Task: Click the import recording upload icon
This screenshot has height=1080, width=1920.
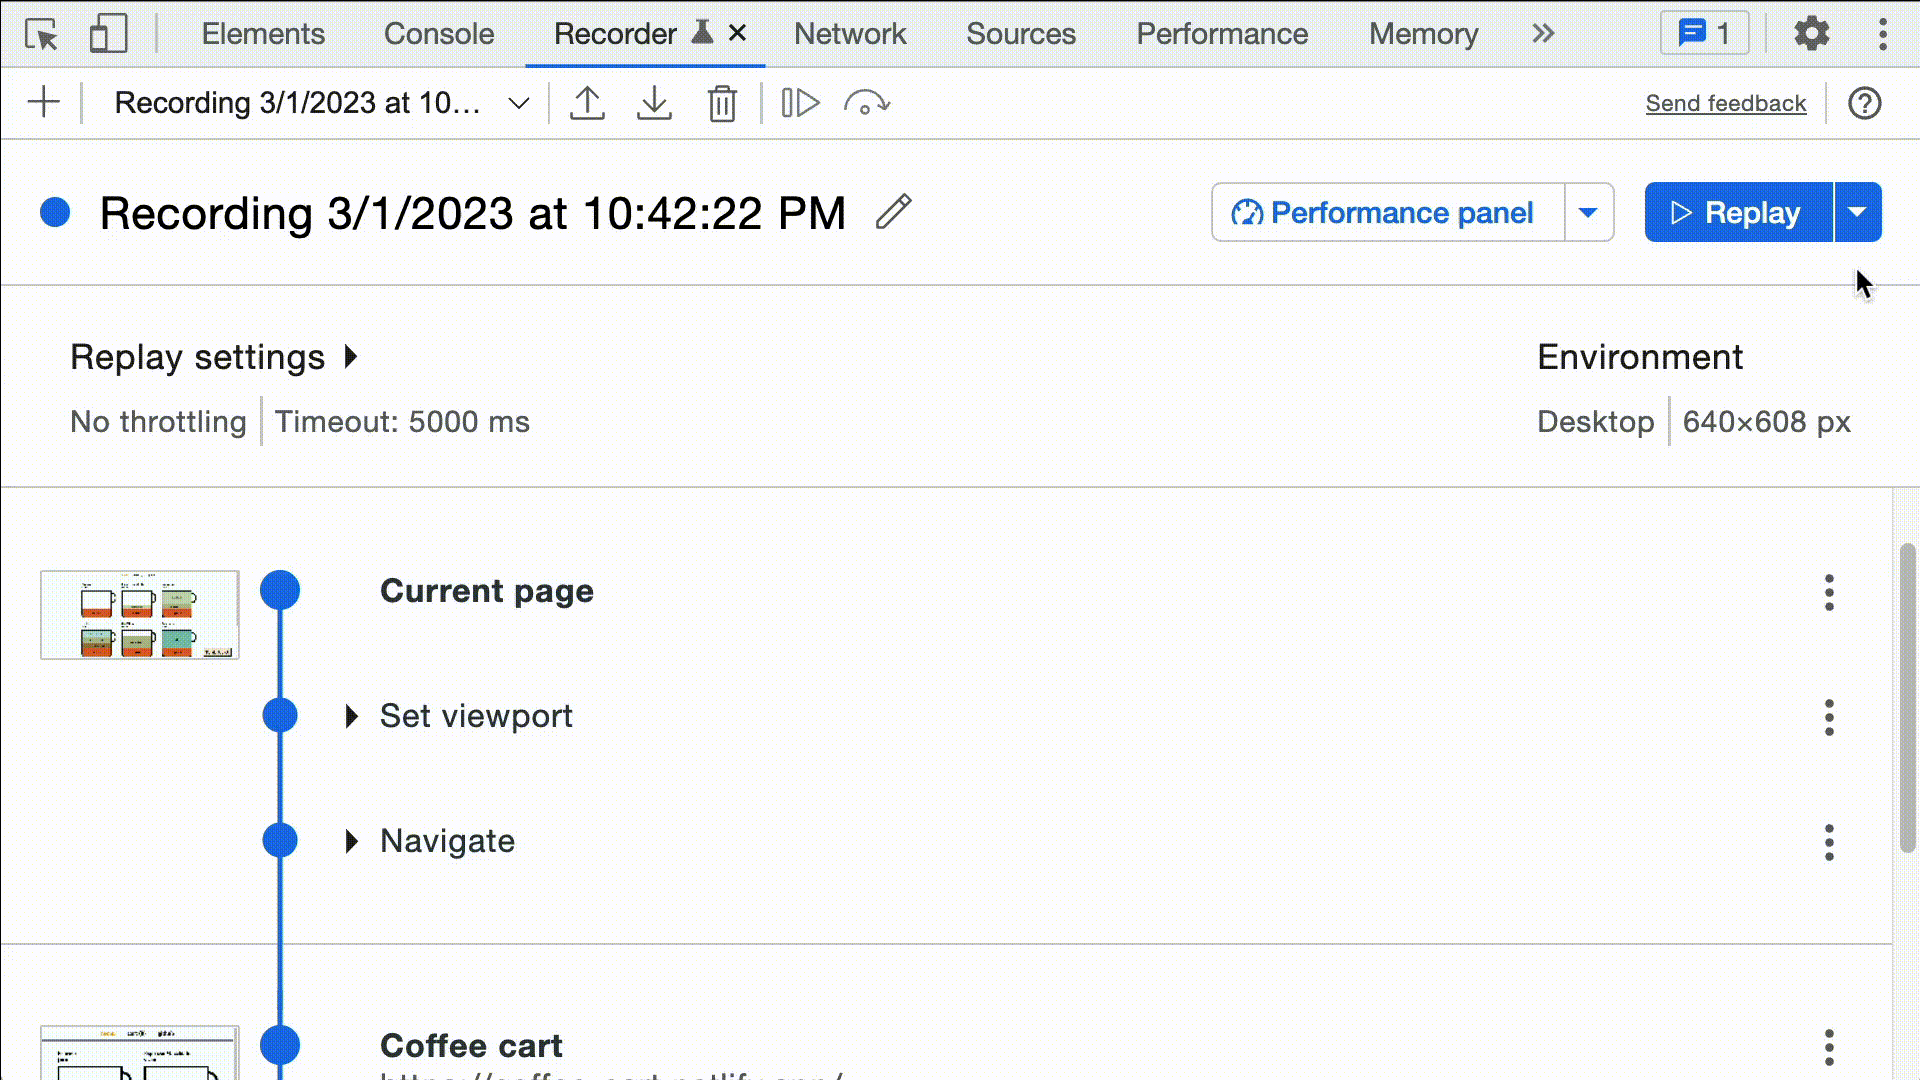Action: point(587,103)
